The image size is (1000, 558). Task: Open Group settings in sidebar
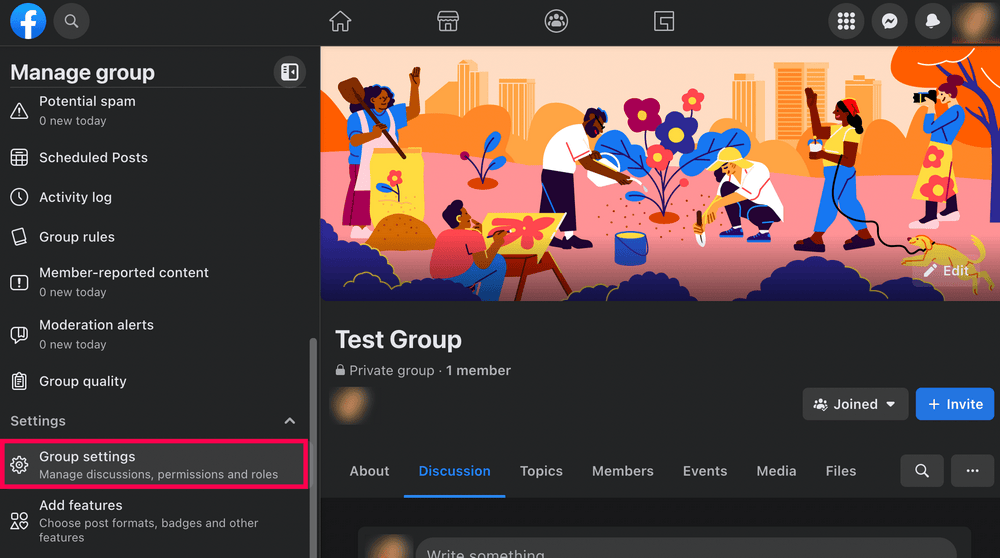tap(154, 465)
